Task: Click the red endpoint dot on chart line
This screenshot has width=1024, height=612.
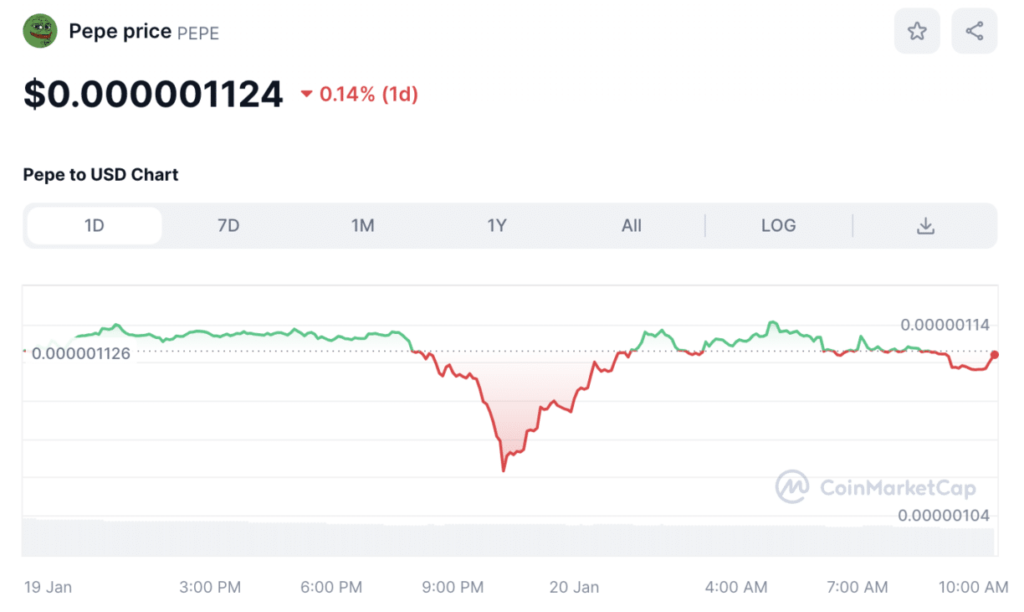Action: 994,354
